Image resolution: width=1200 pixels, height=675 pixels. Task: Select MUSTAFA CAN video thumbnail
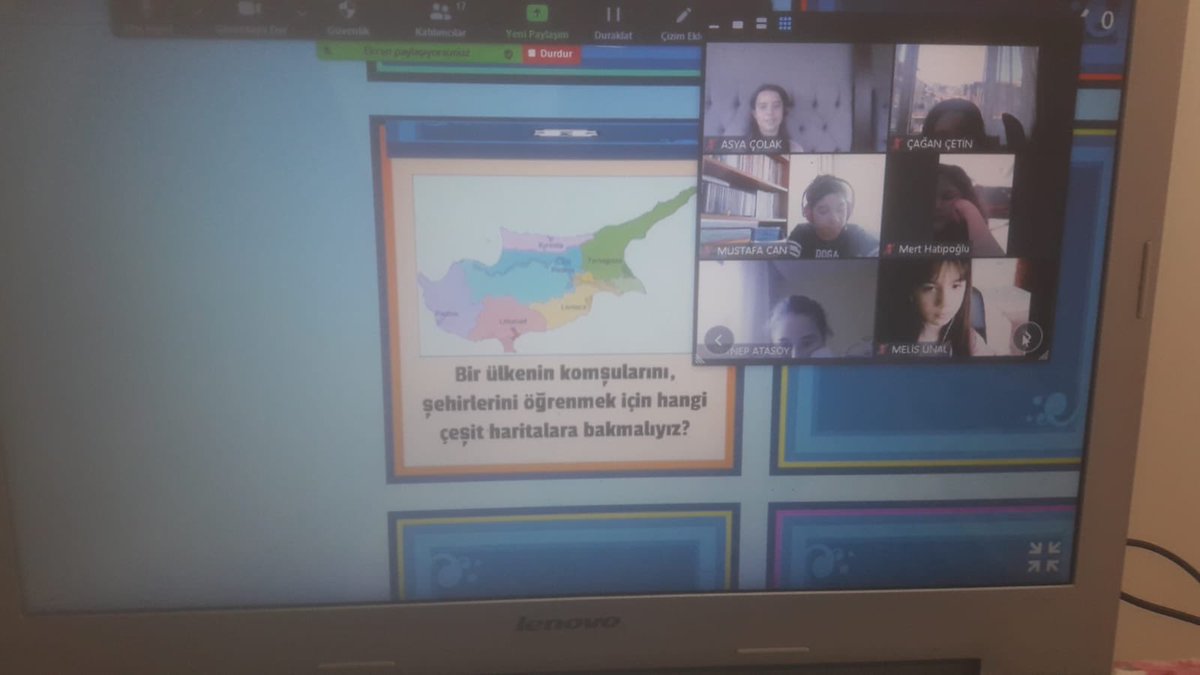[x=792, y=206]
